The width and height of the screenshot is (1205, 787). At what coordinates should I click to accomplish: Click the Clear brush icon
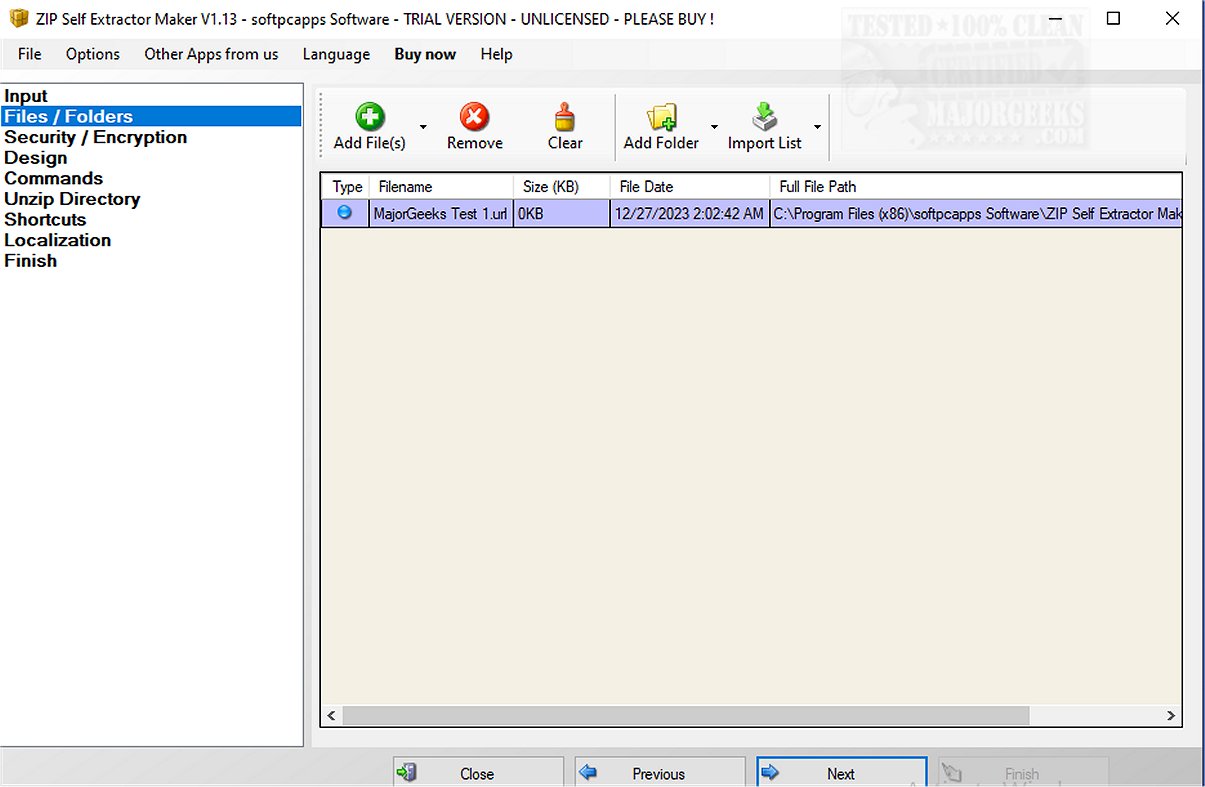tap(565, 117)
